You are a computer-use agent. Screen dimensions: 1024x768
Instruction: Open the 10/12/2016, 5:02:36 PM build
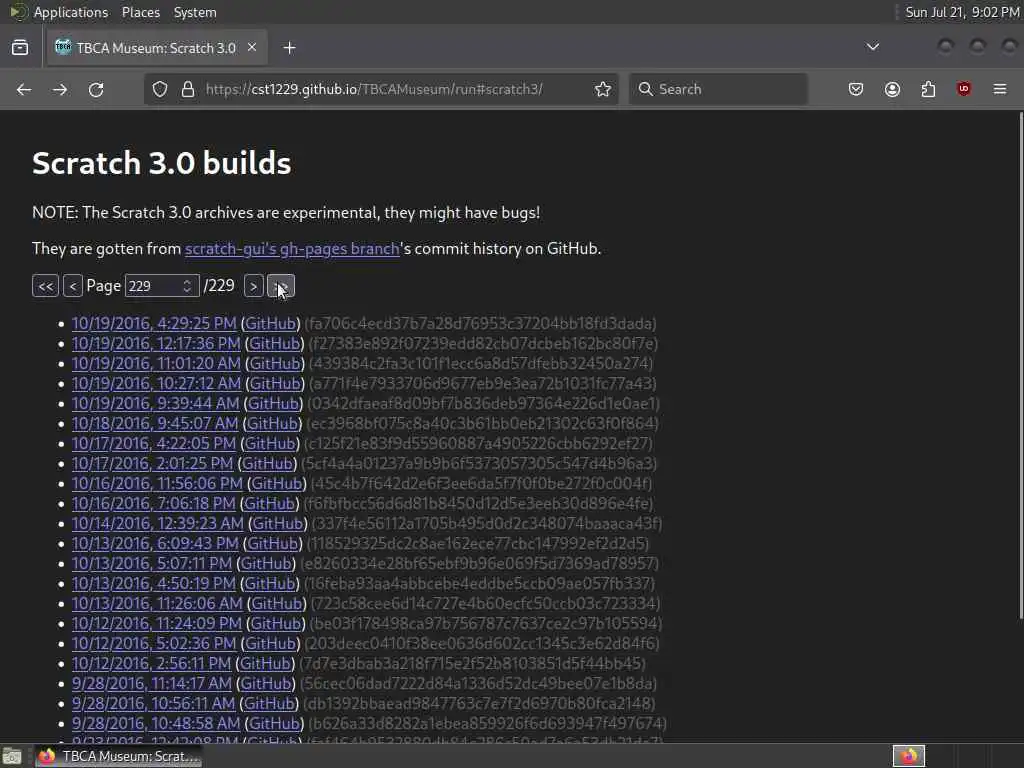[x=153, y=643]
